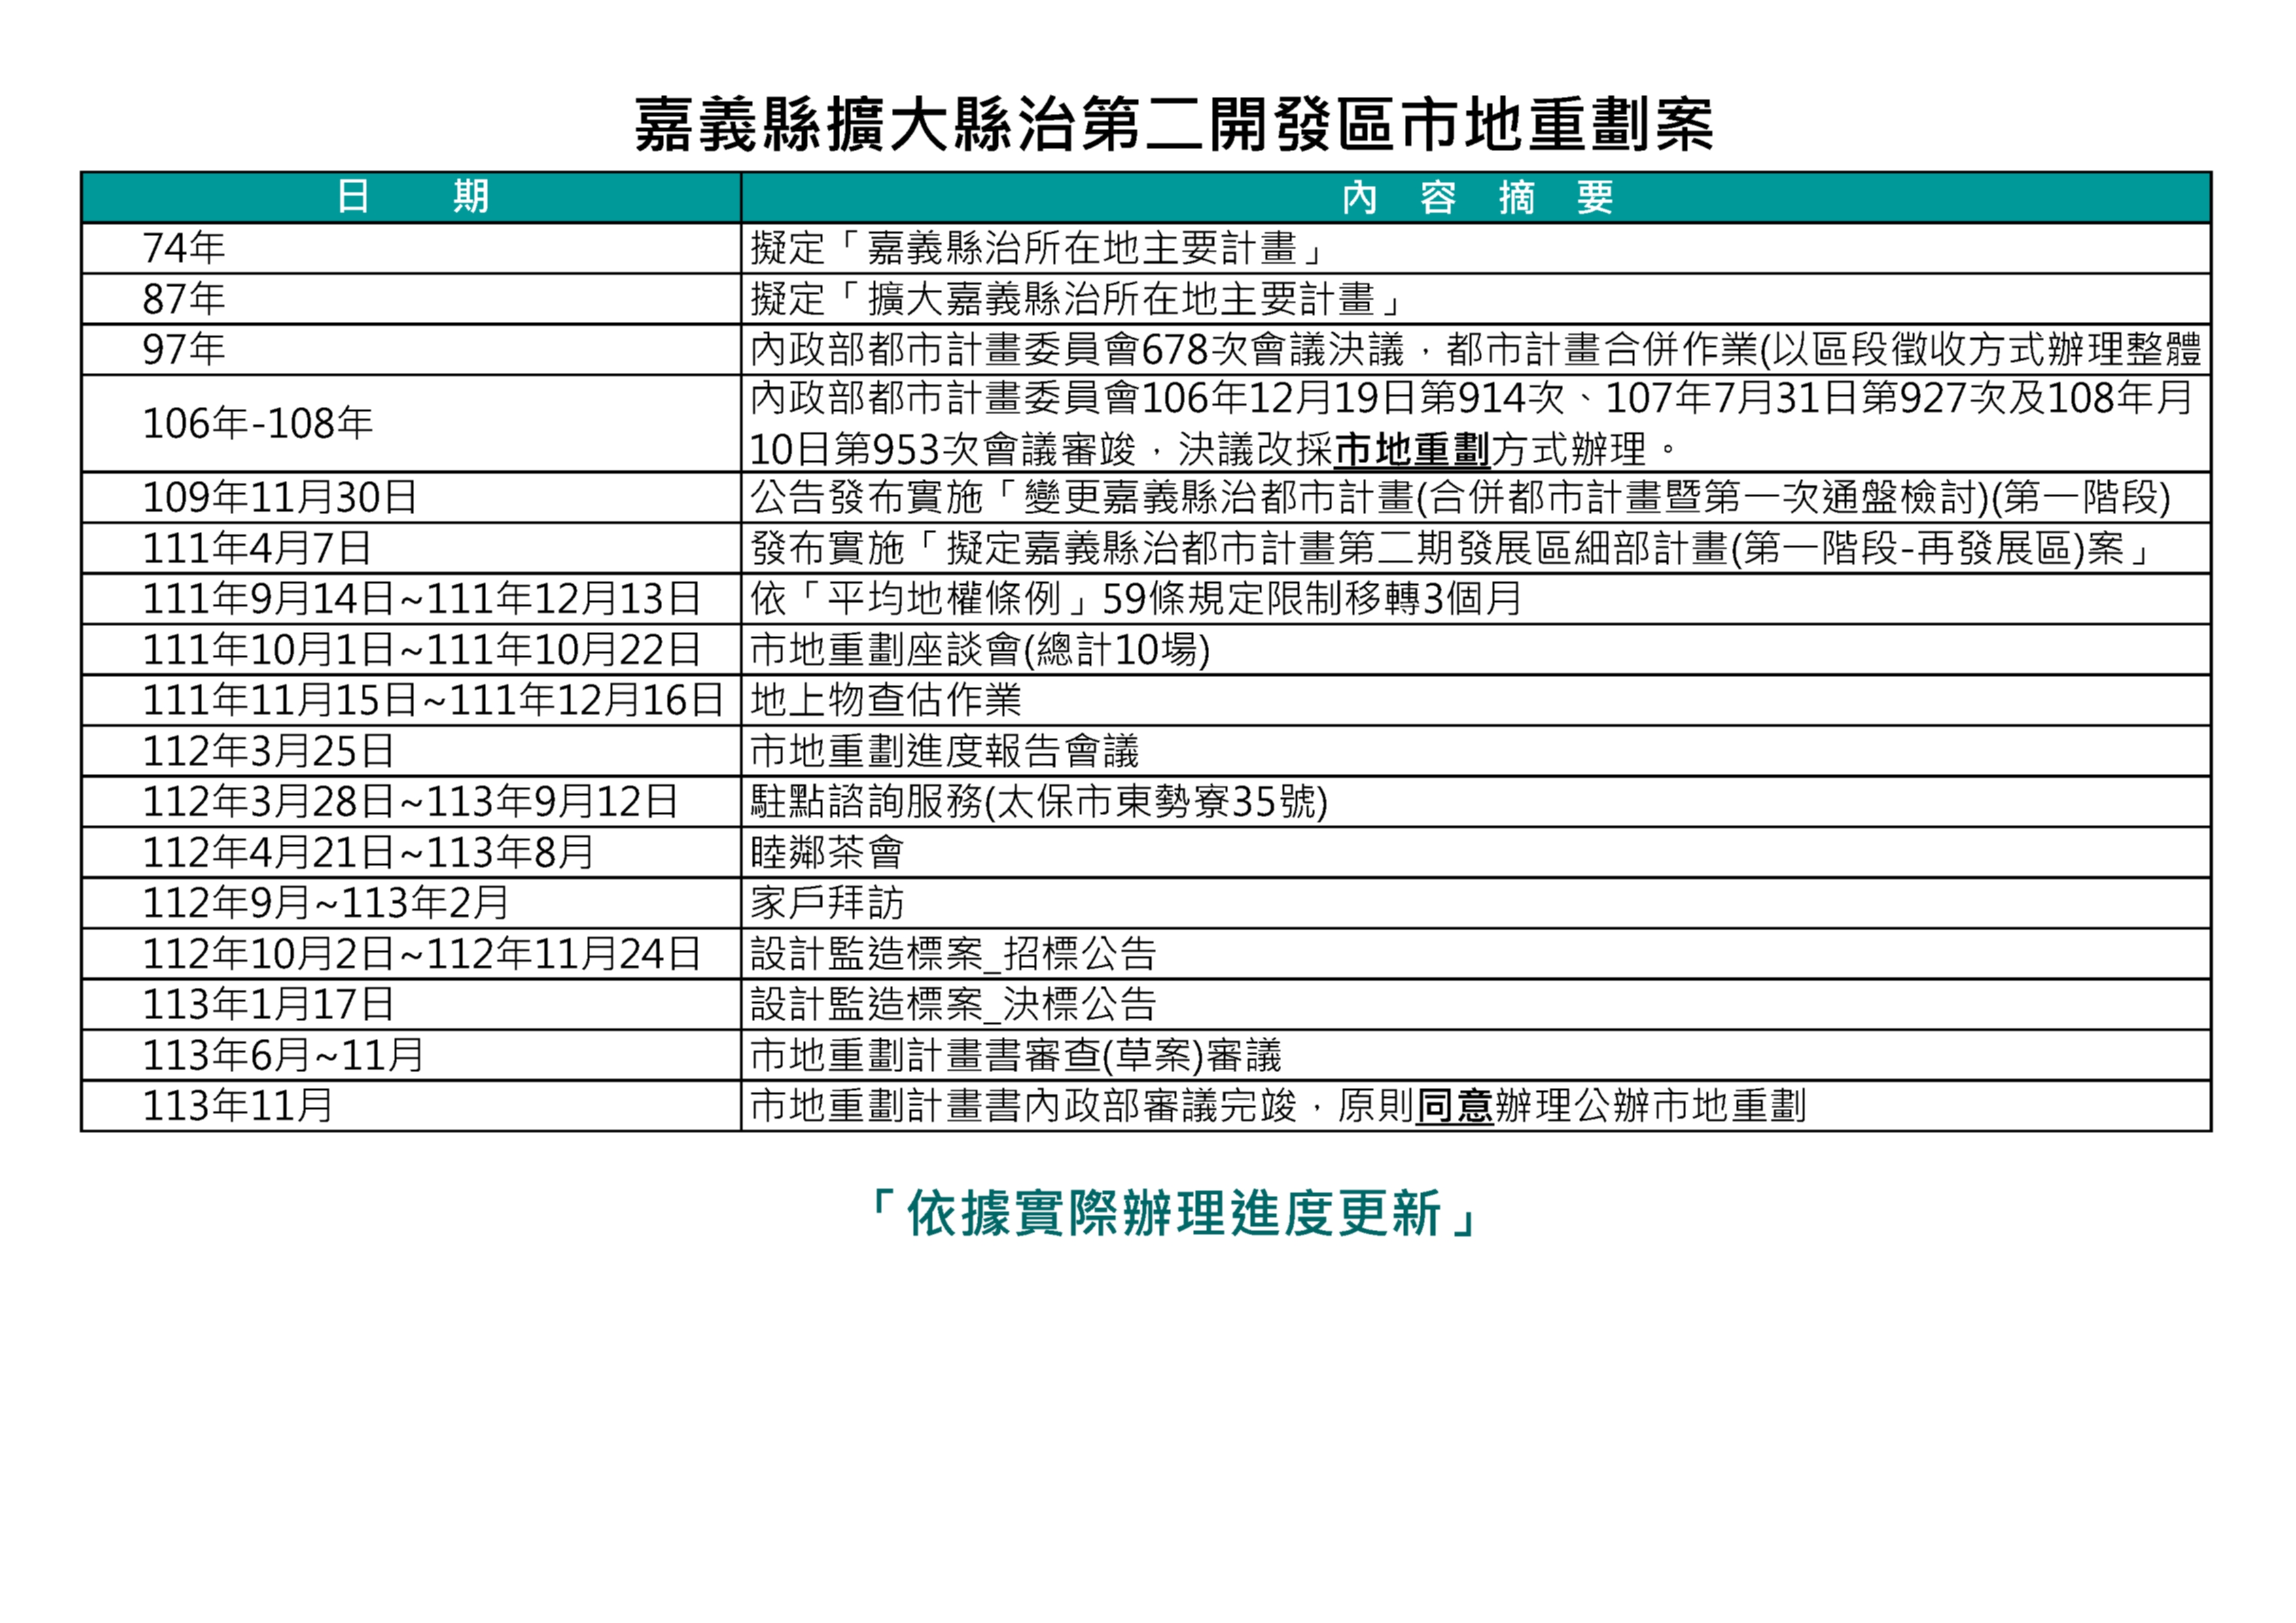Click the 發布實施「擬定嘉義縣治都市計畫第二期發展區細部計畫 row
Viewport: 2296px width, 1623px height.
point(1476,548)
